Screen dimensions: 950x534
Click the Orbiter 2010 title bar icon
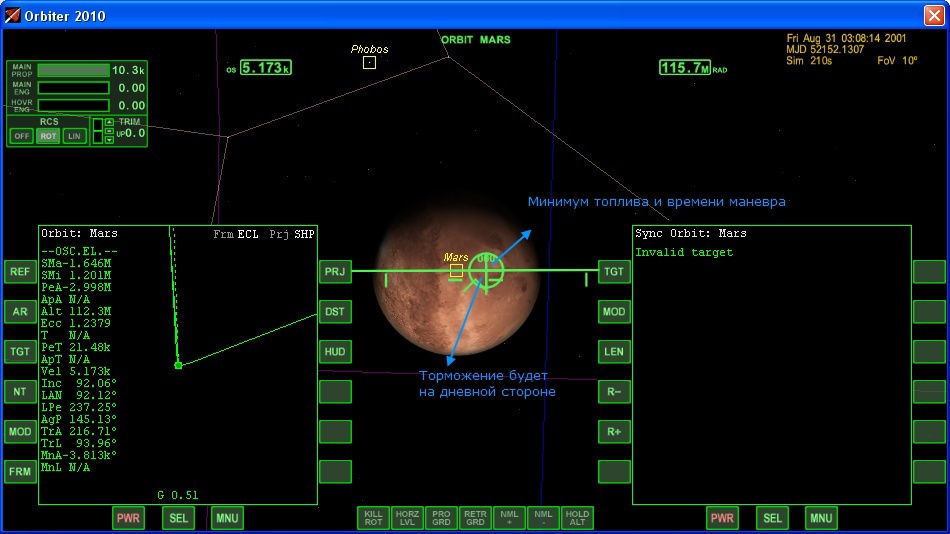pos(12,15)
